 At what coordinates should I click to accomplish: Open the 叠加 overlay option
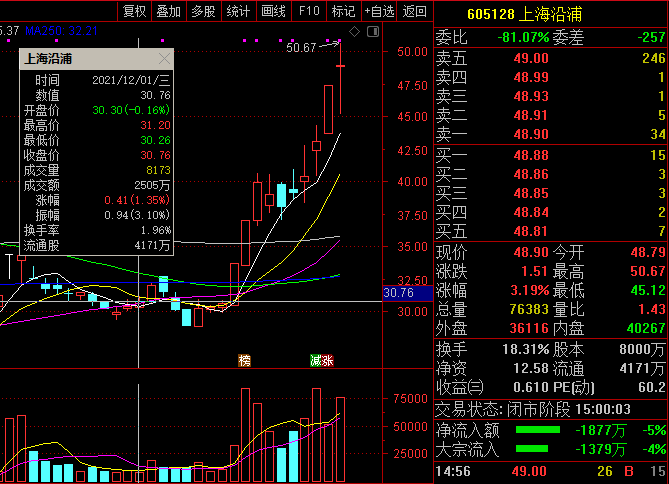coord(169,11)
